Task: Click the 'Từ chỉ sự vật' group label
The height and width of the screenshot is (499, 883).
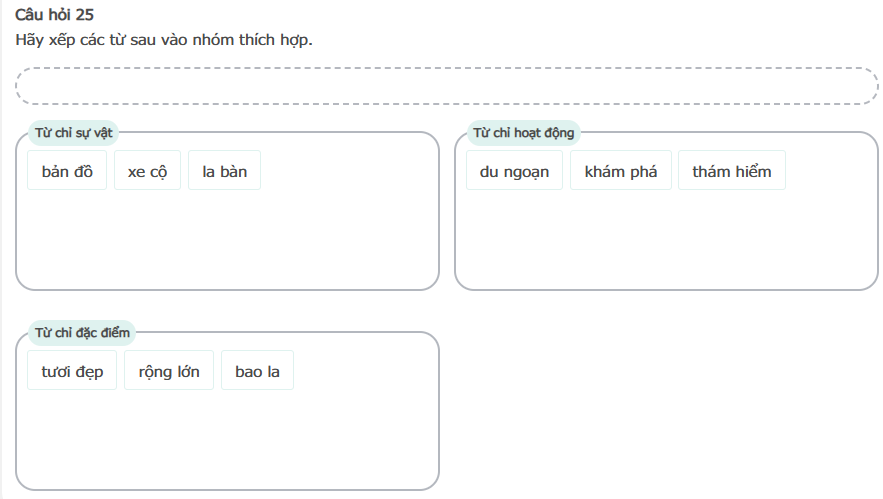Action: 74,133
